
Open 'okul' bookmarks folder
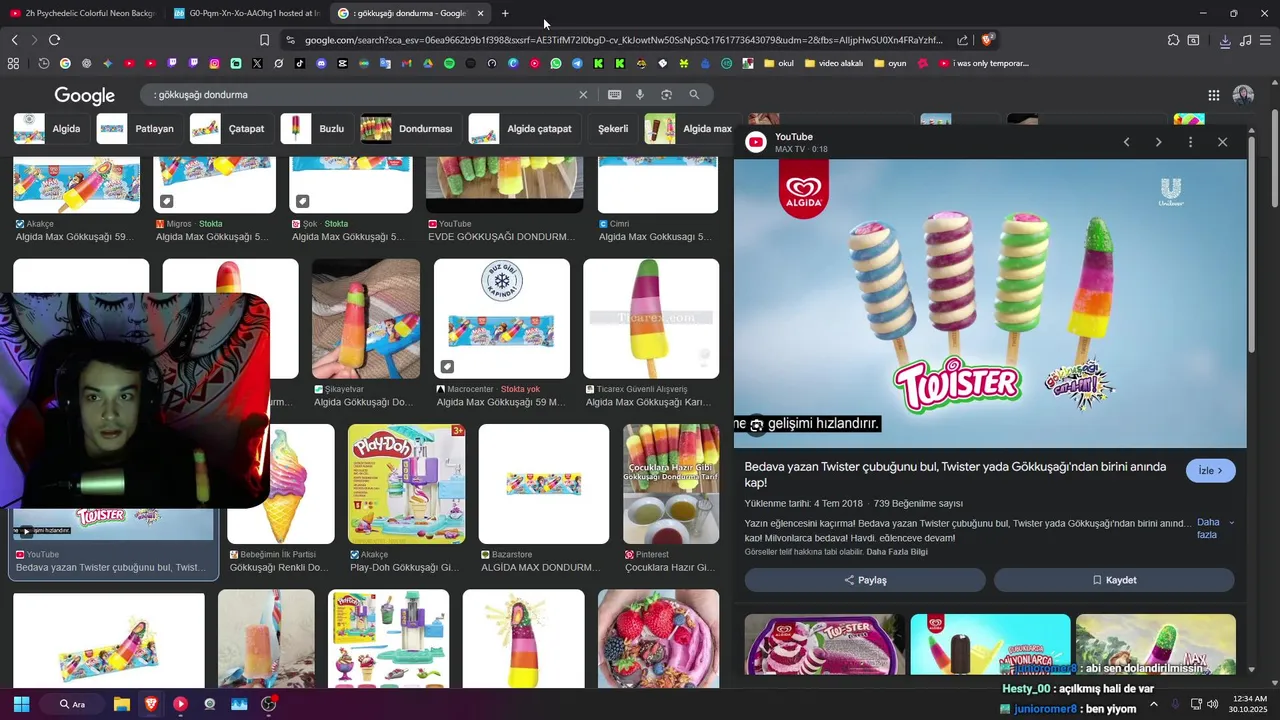(778, 63)
